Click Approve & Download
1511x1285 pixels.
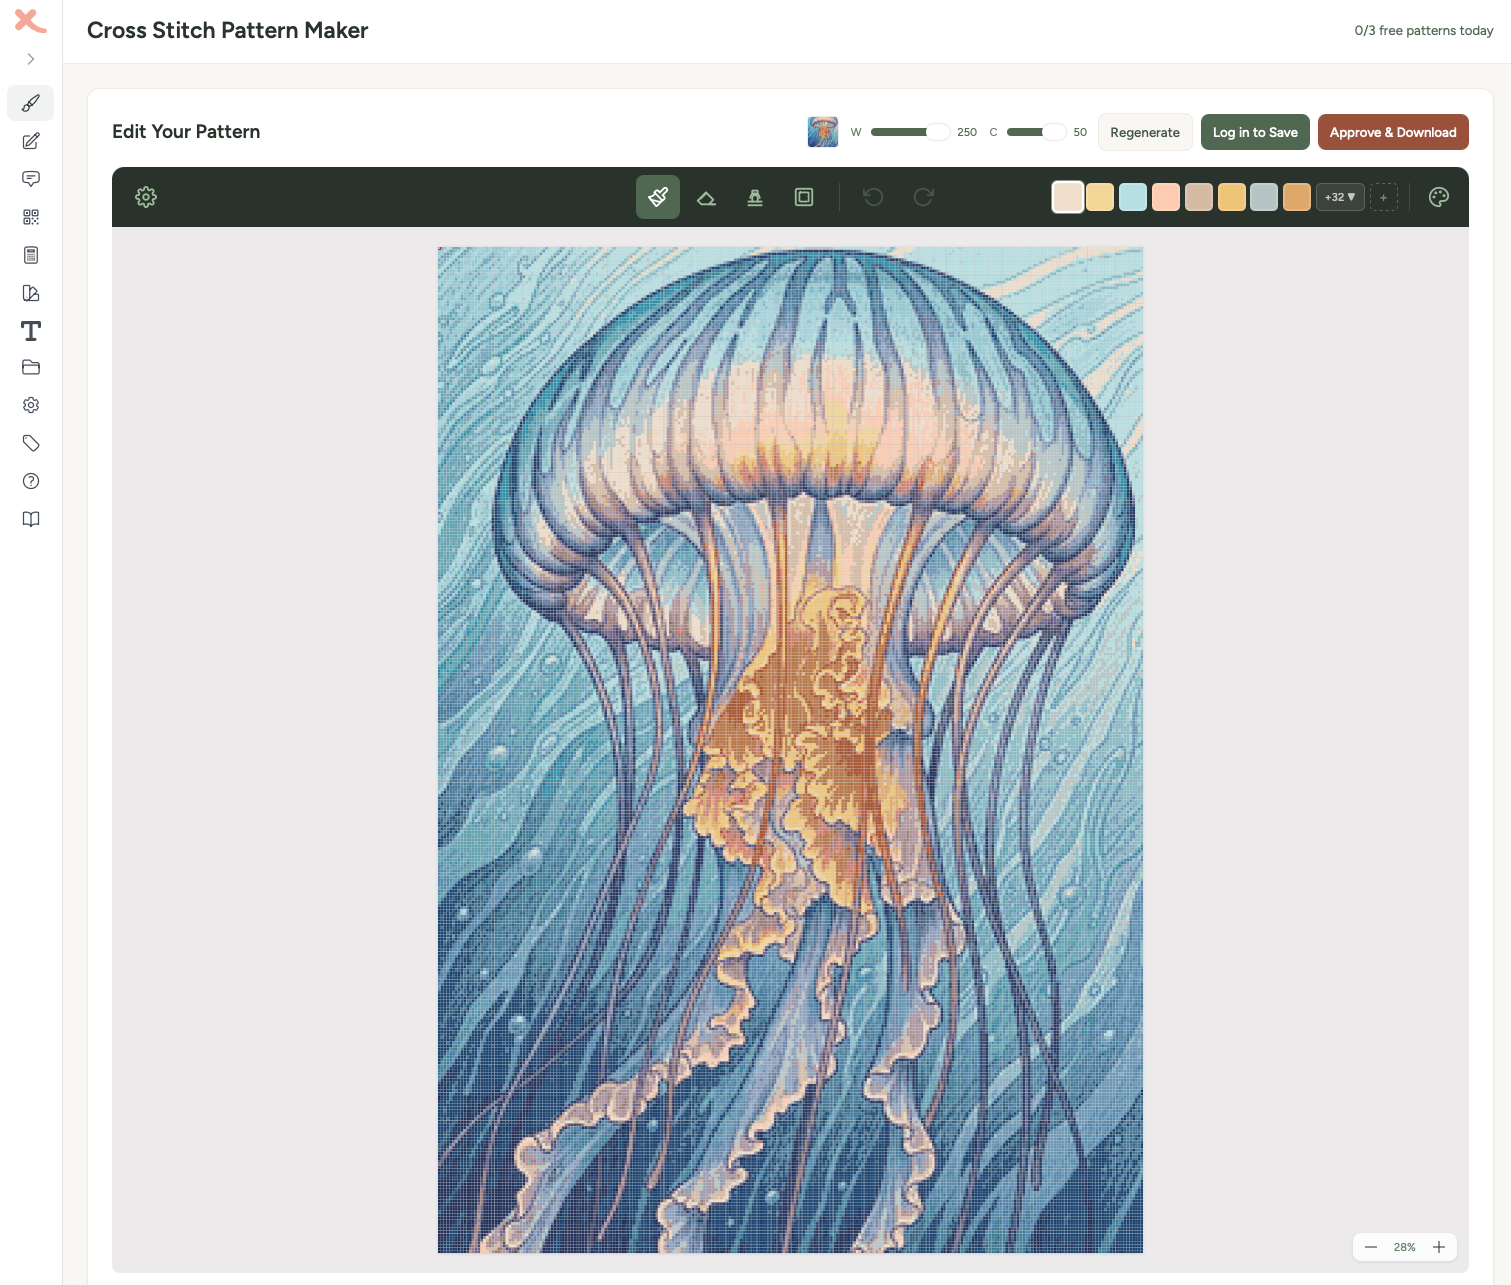pyautogui.click(x=1393, y=132)
